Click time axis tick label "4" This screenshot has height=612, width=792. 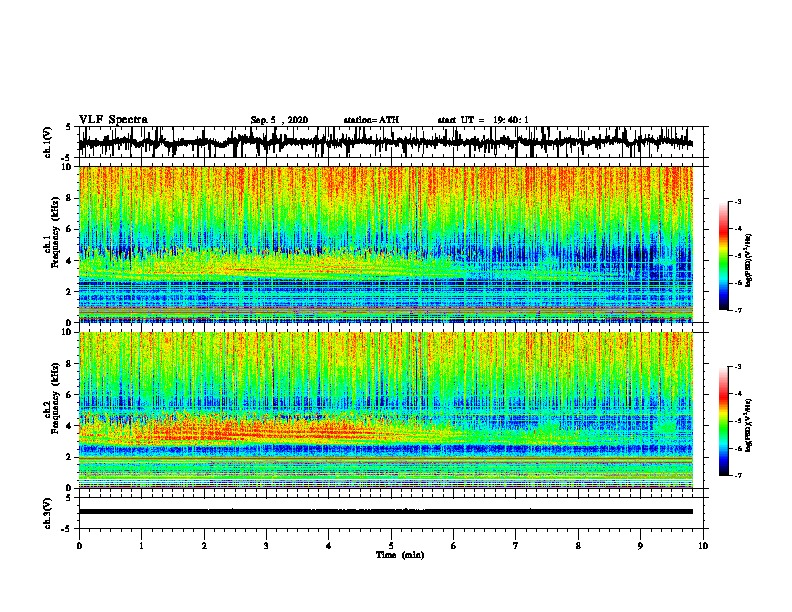click(329, 546)
